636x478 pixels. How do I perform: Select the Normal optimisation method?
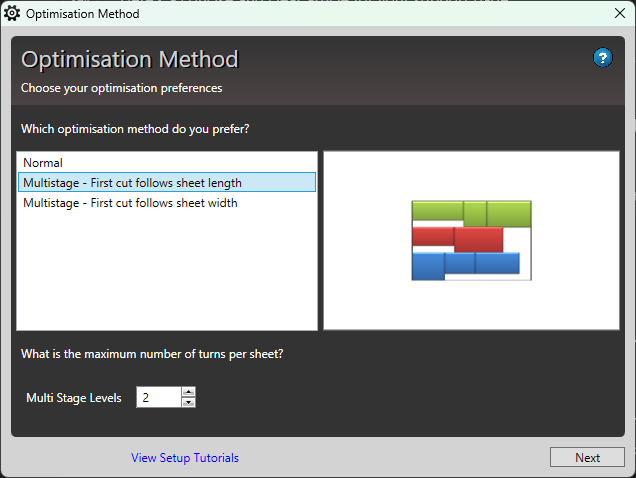point(43,163)
